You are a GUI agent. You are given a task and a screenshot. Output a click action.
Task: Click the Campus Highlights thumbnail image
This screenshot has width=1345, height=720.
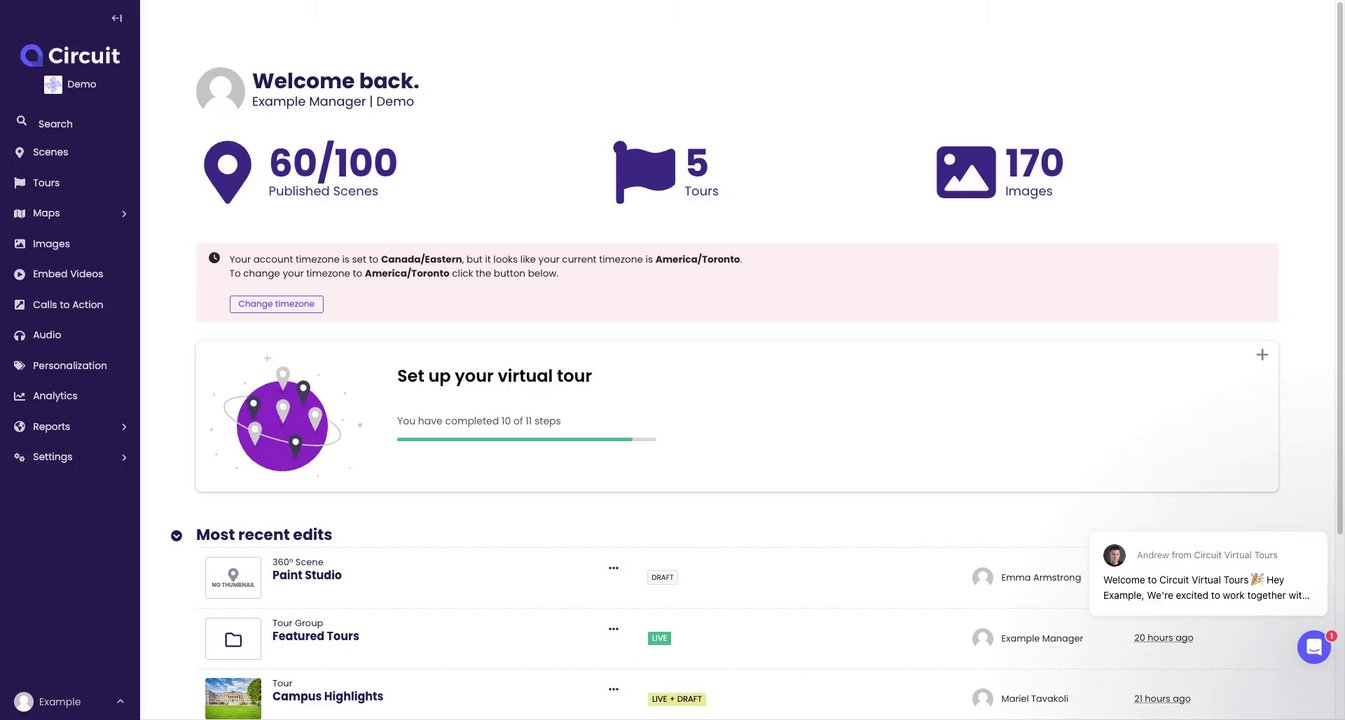tap(233, 698)
